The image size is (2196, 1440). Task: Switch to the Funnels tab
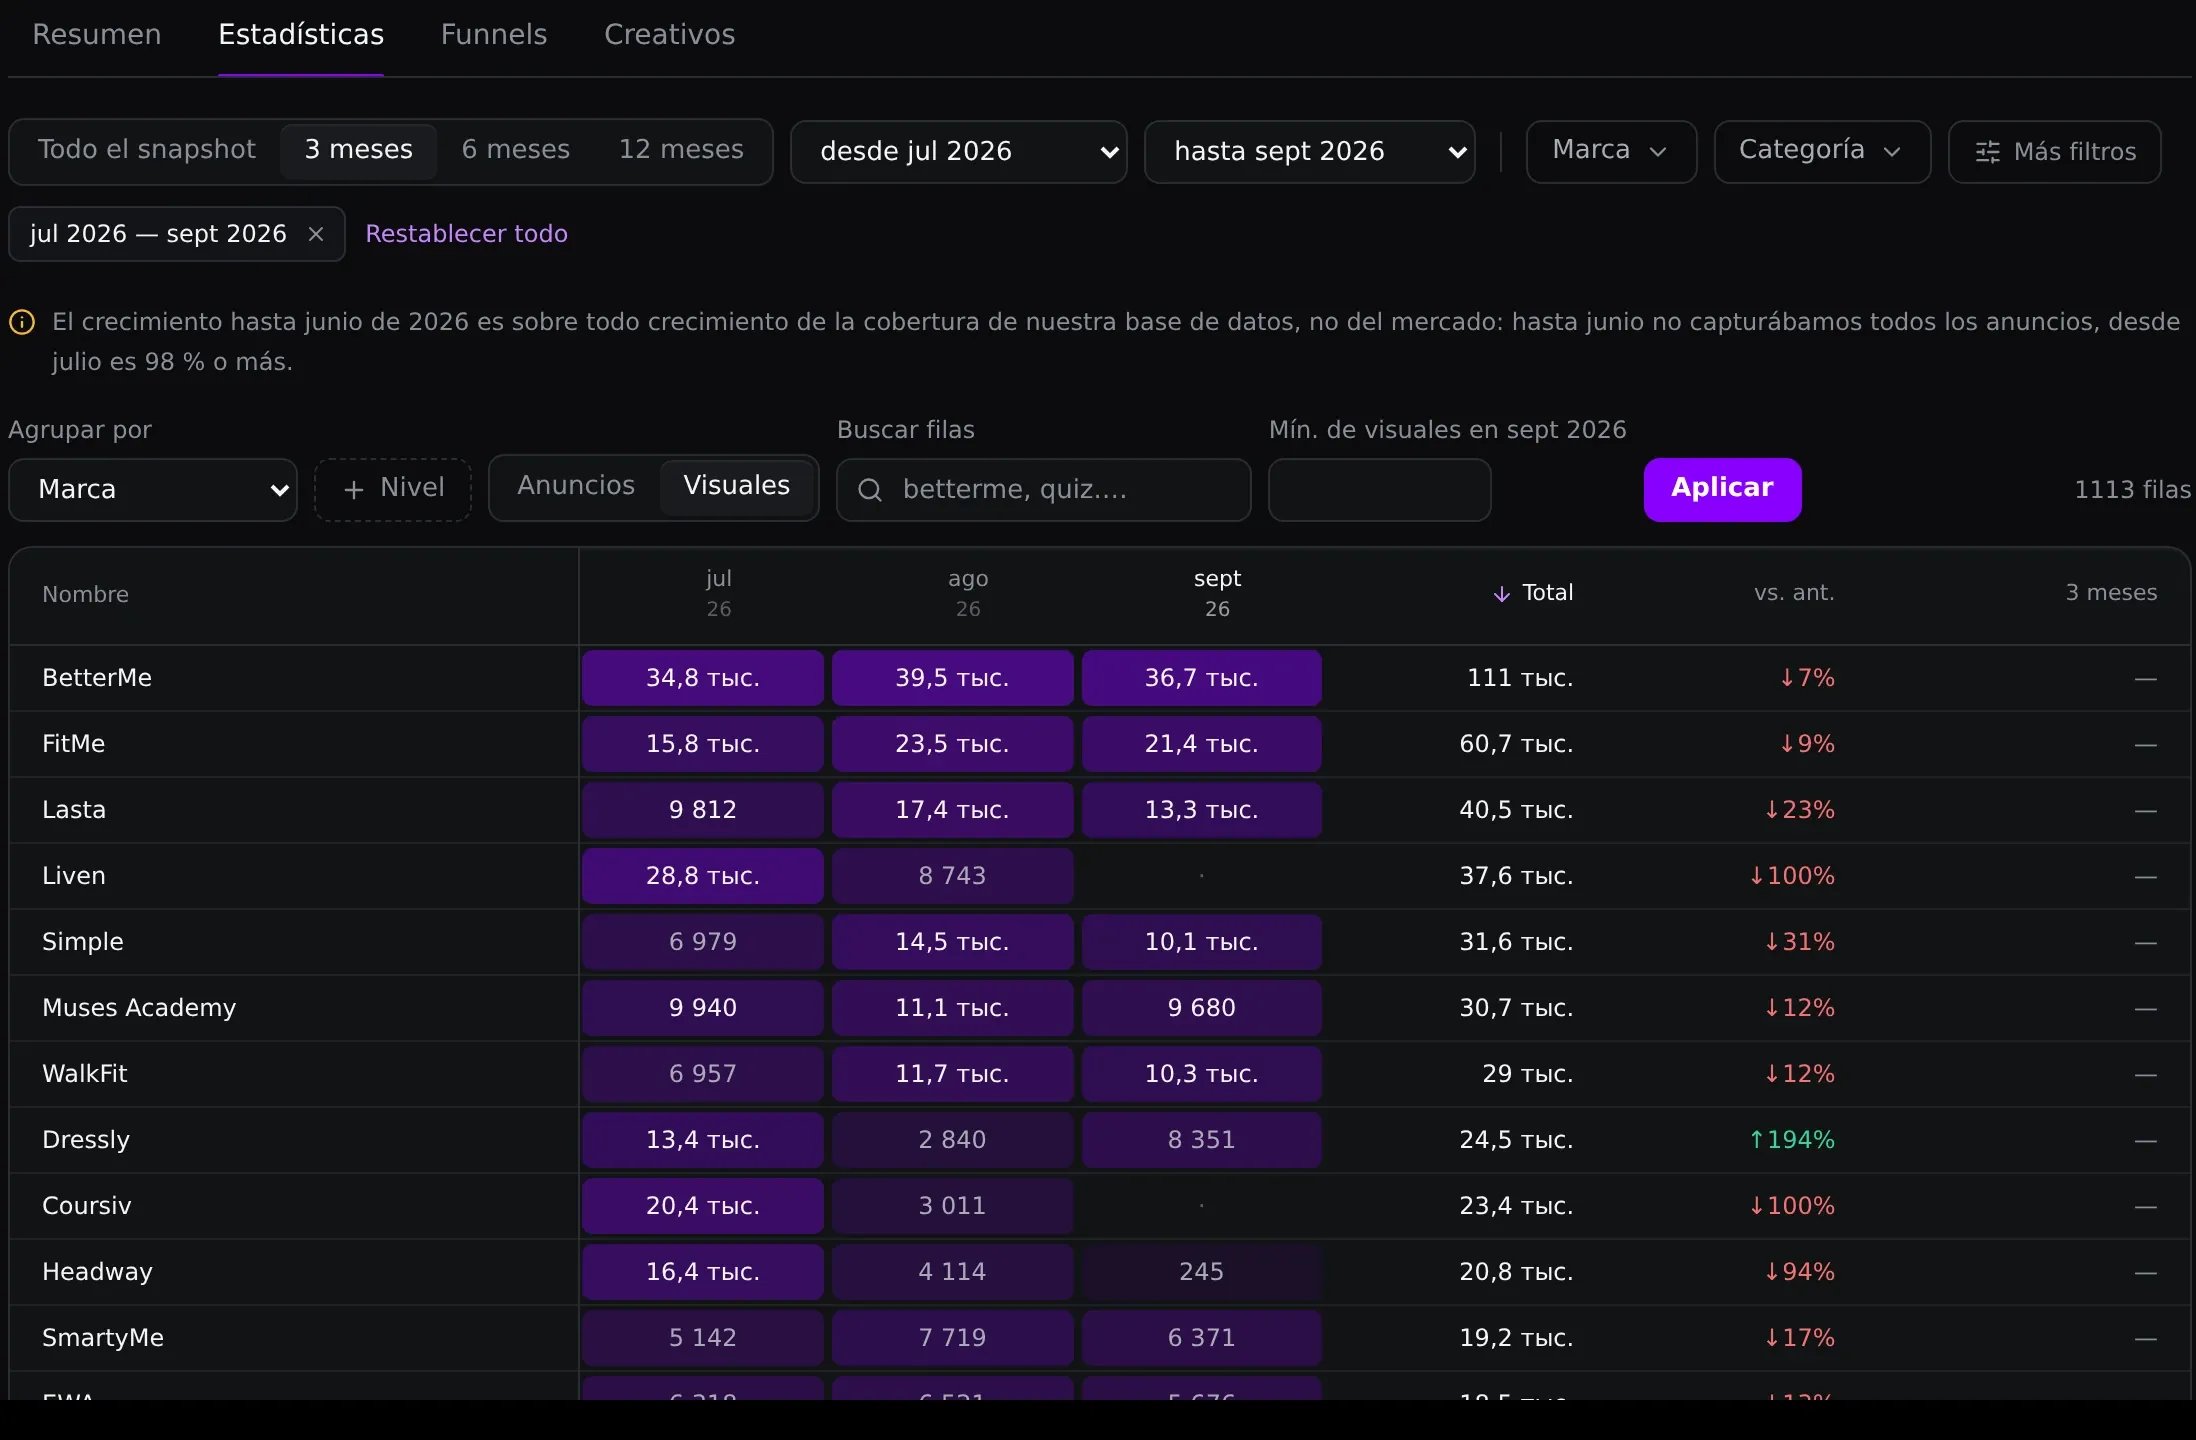coord(494,35)
